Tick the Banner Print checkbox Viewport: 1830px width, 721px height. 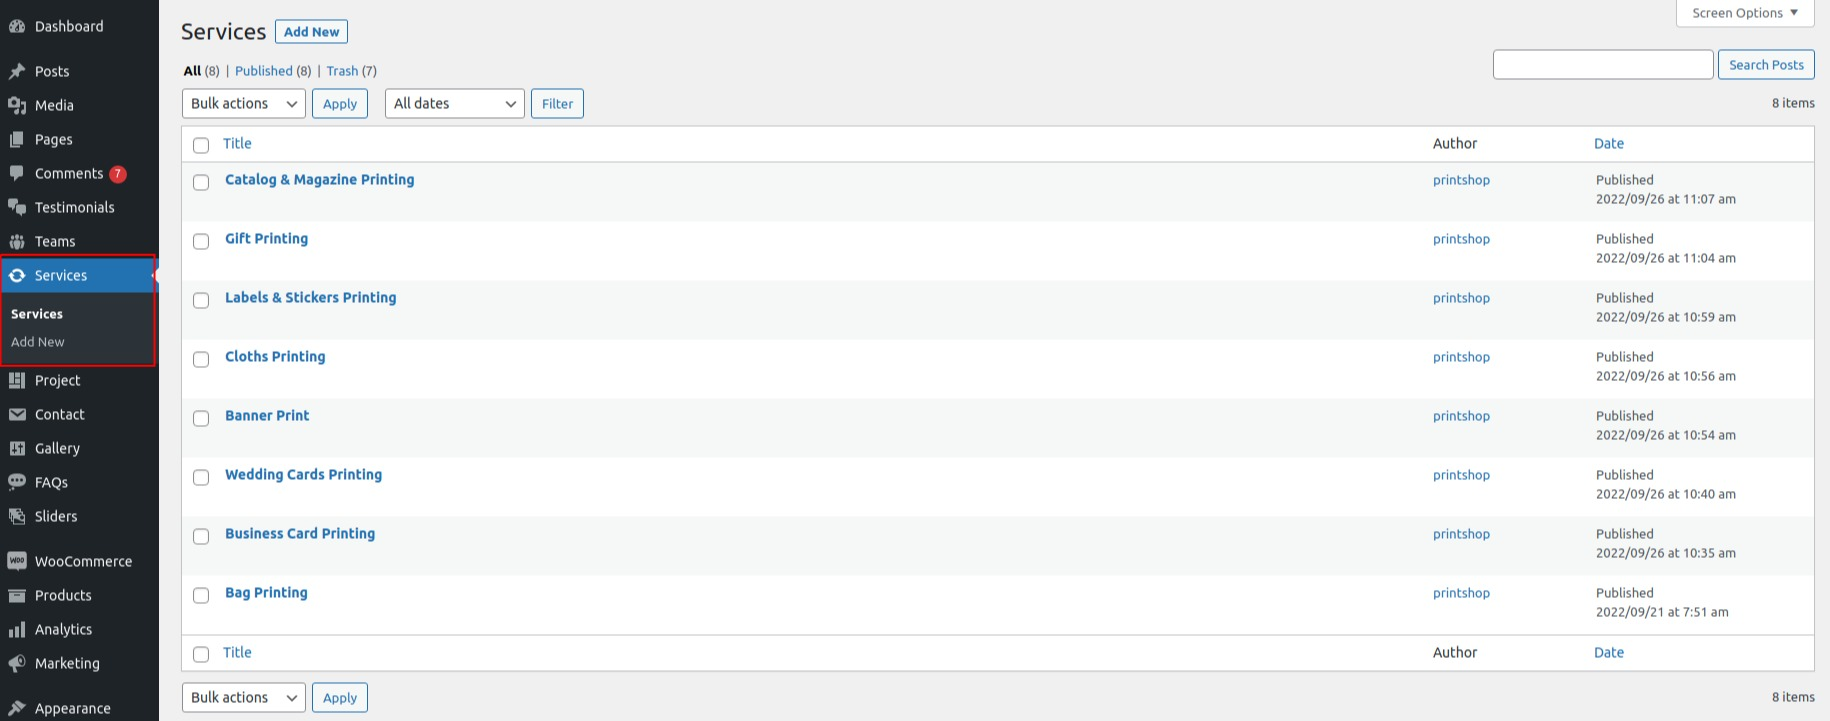201,418
